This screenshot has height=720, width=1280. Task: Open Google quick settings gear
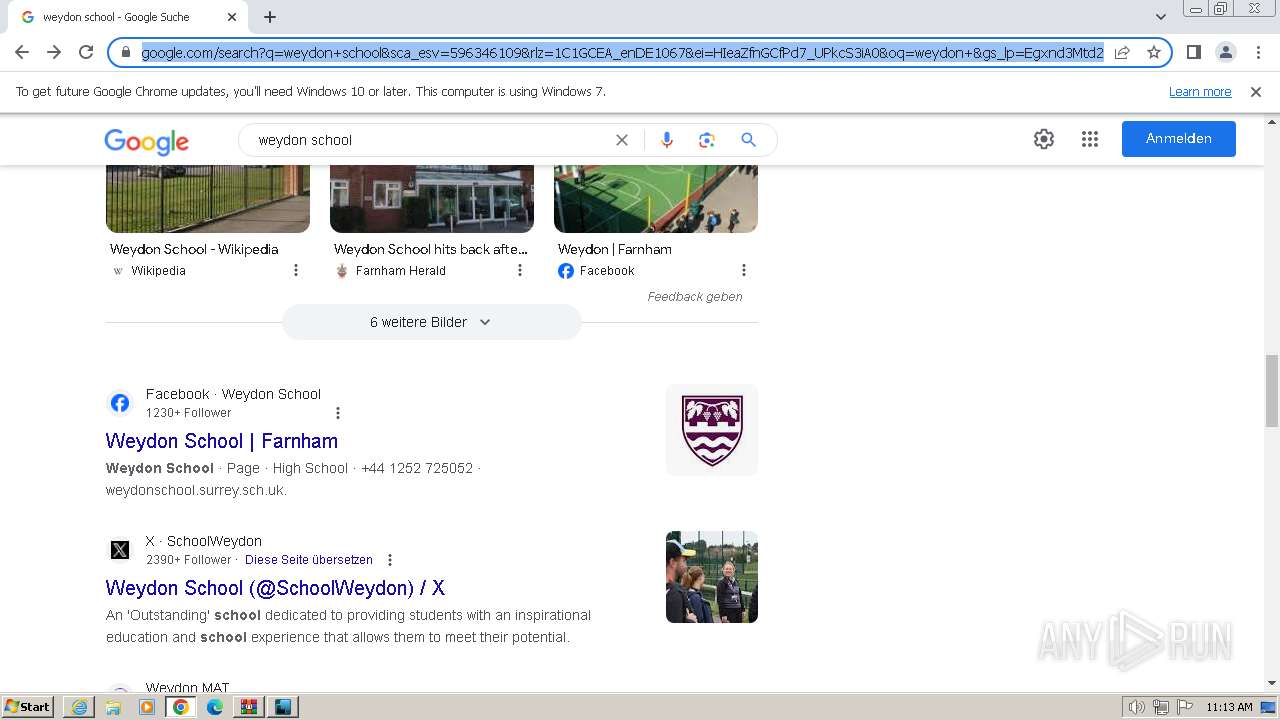[x=1044, y=139]
